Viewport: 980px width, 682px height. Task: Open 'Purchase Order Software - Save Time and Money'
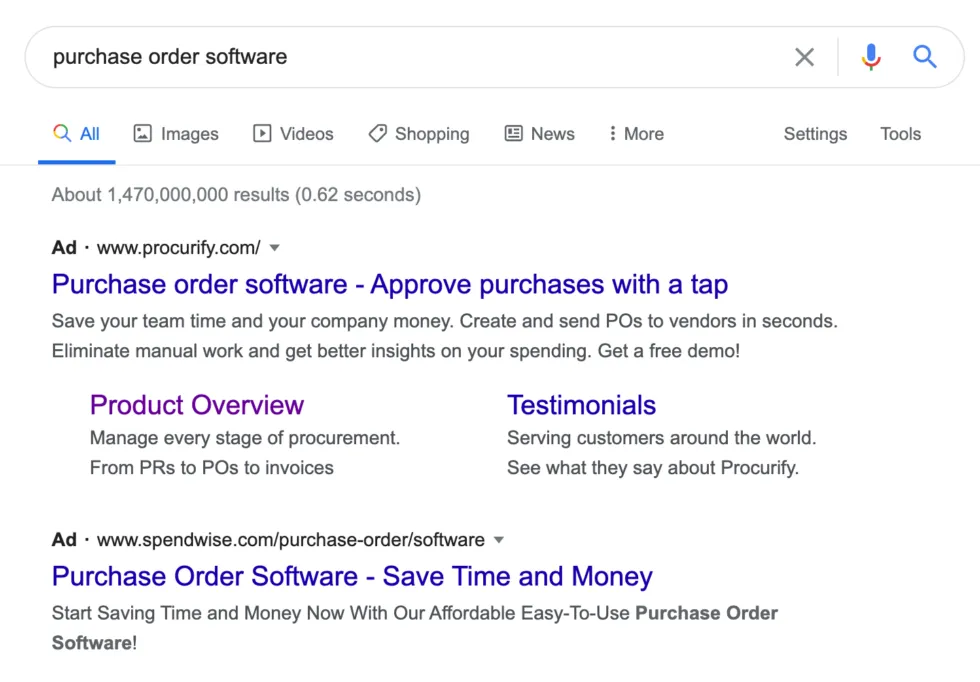352,577
